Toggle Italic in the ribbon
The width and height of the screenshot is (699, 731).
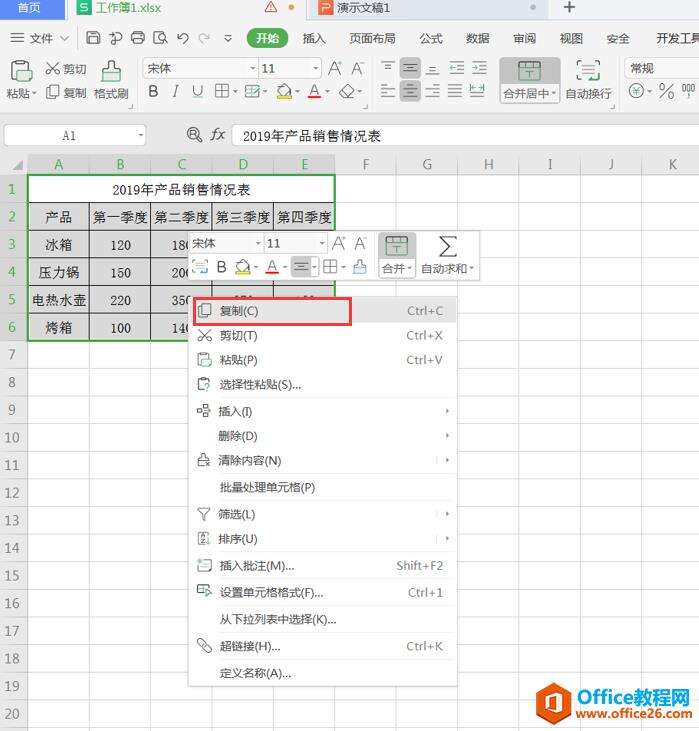175,91
